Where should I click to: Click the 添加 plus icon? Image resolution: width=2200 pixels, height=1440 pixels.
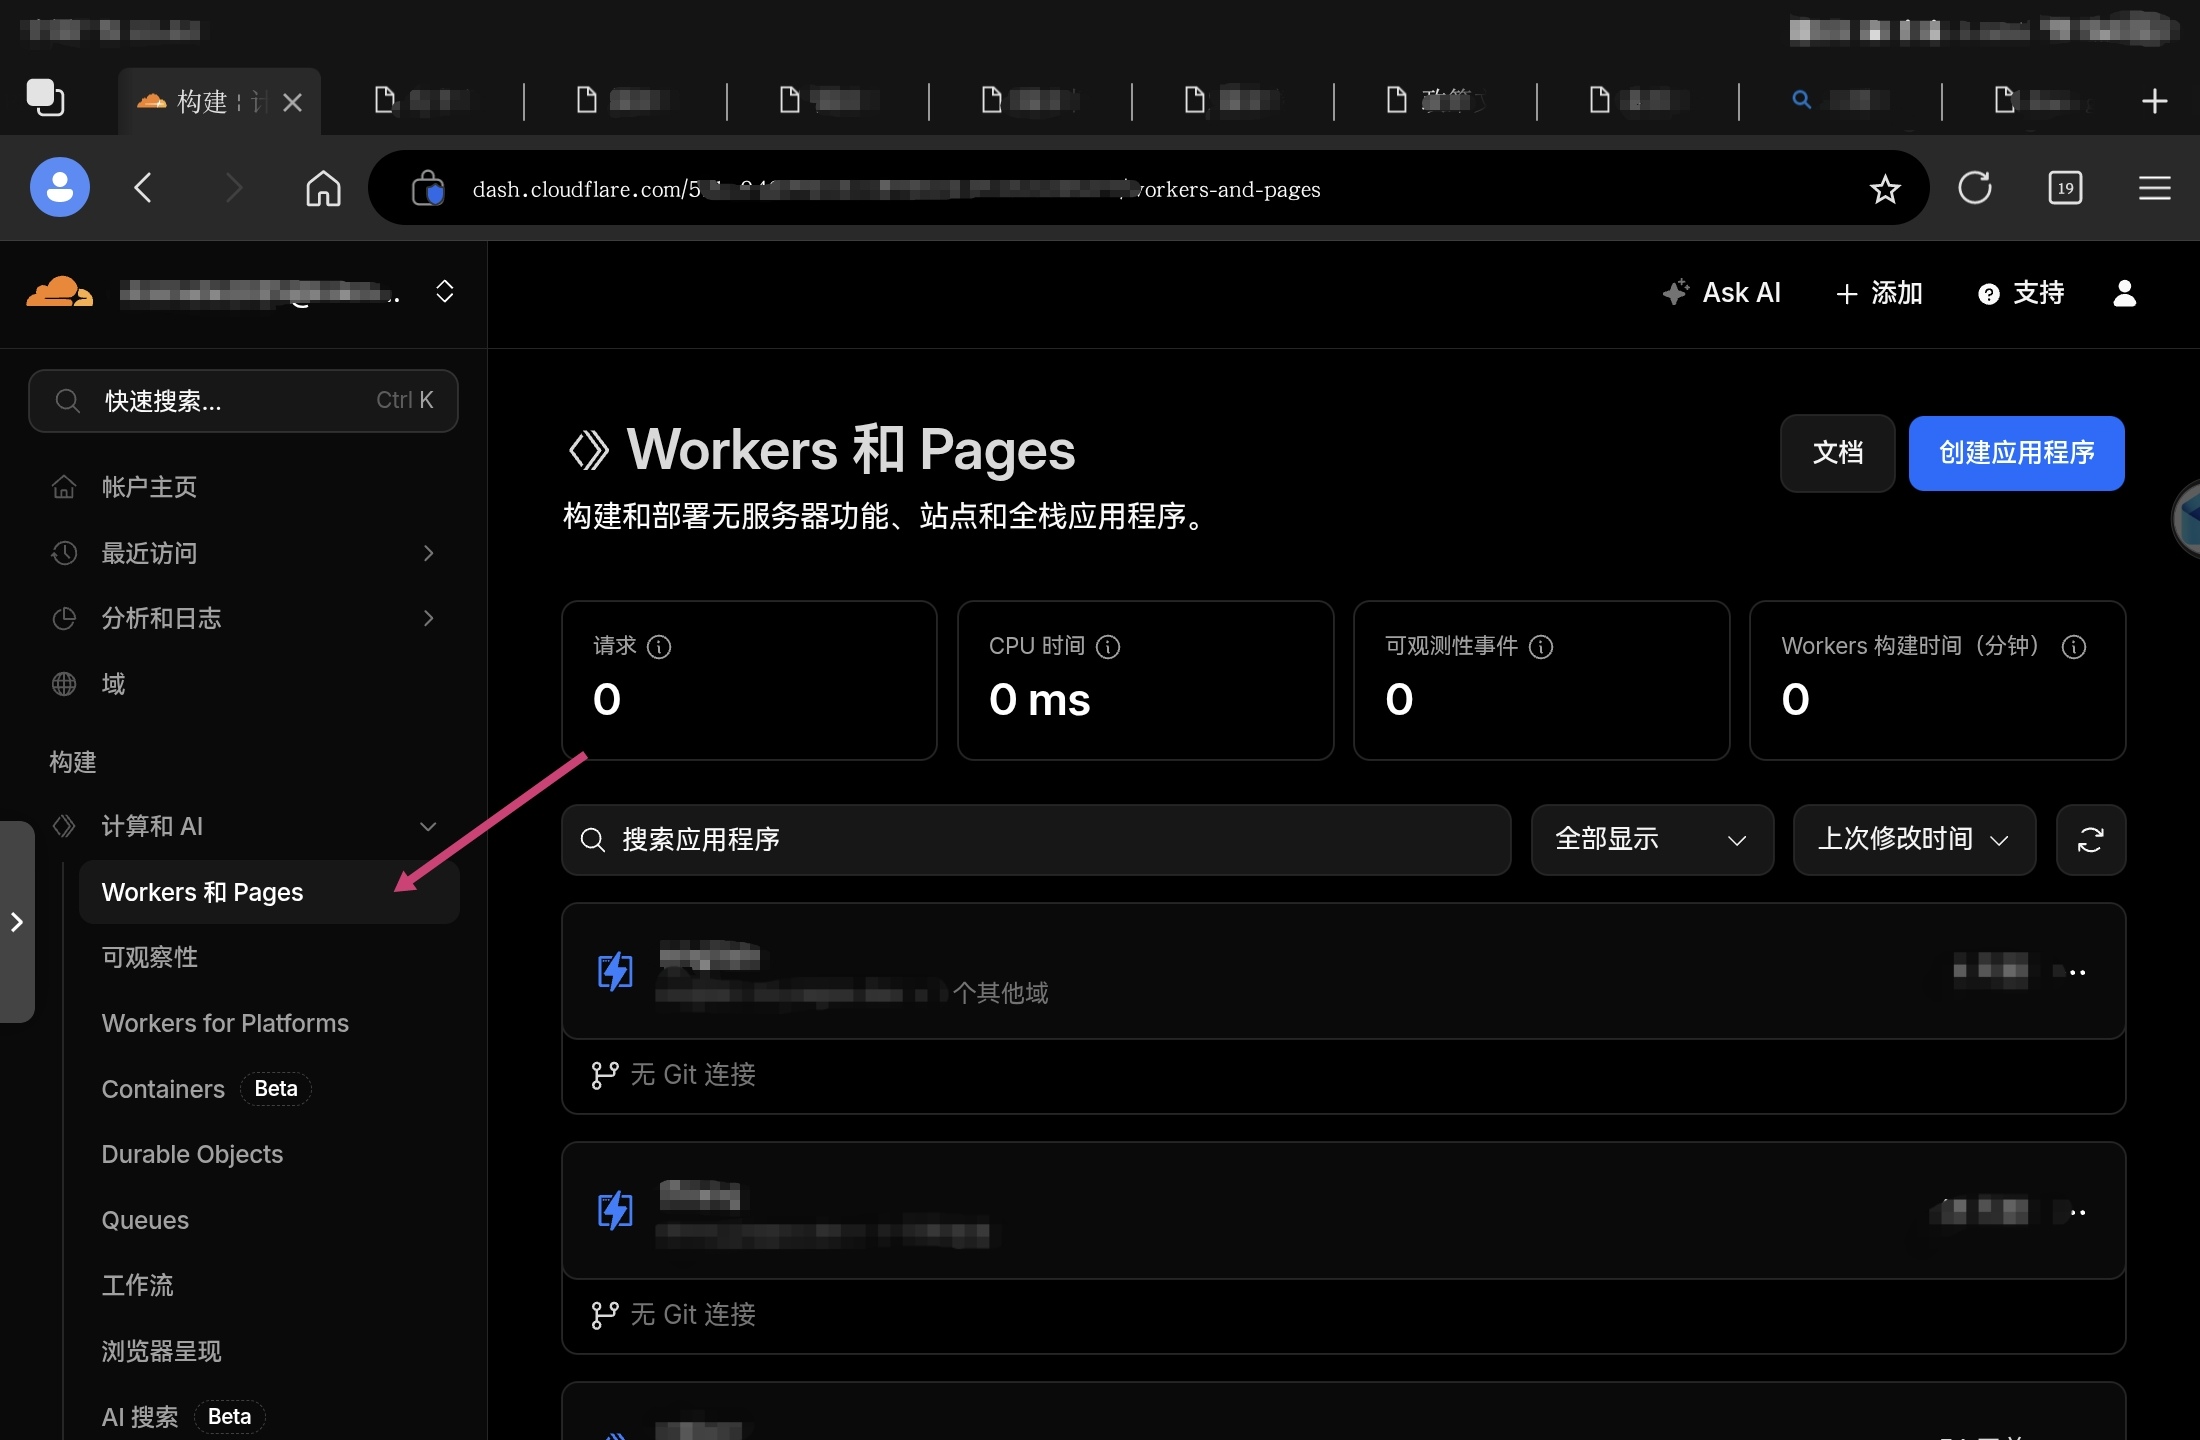pyautogui.click(x=1846, y=293)
